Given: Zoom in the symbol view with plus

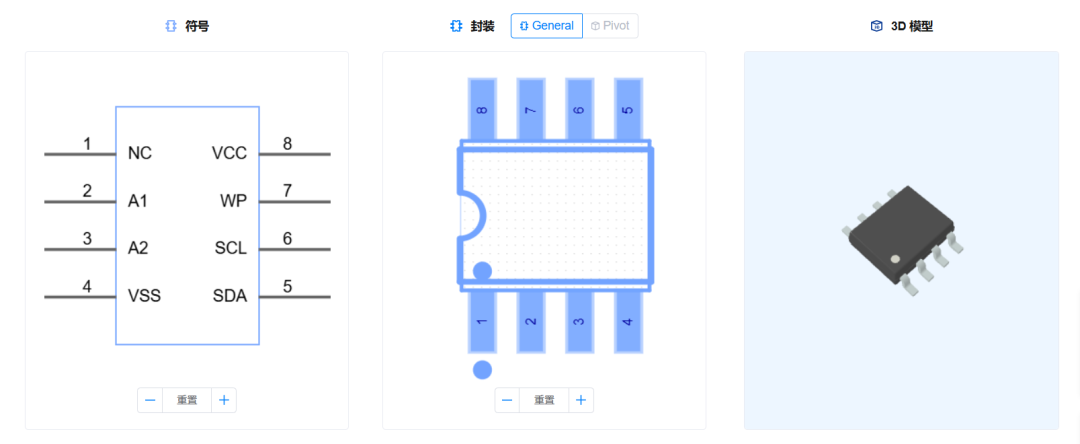Looking at the screenshot, I should pyautogui.click(x=224, y=400).
